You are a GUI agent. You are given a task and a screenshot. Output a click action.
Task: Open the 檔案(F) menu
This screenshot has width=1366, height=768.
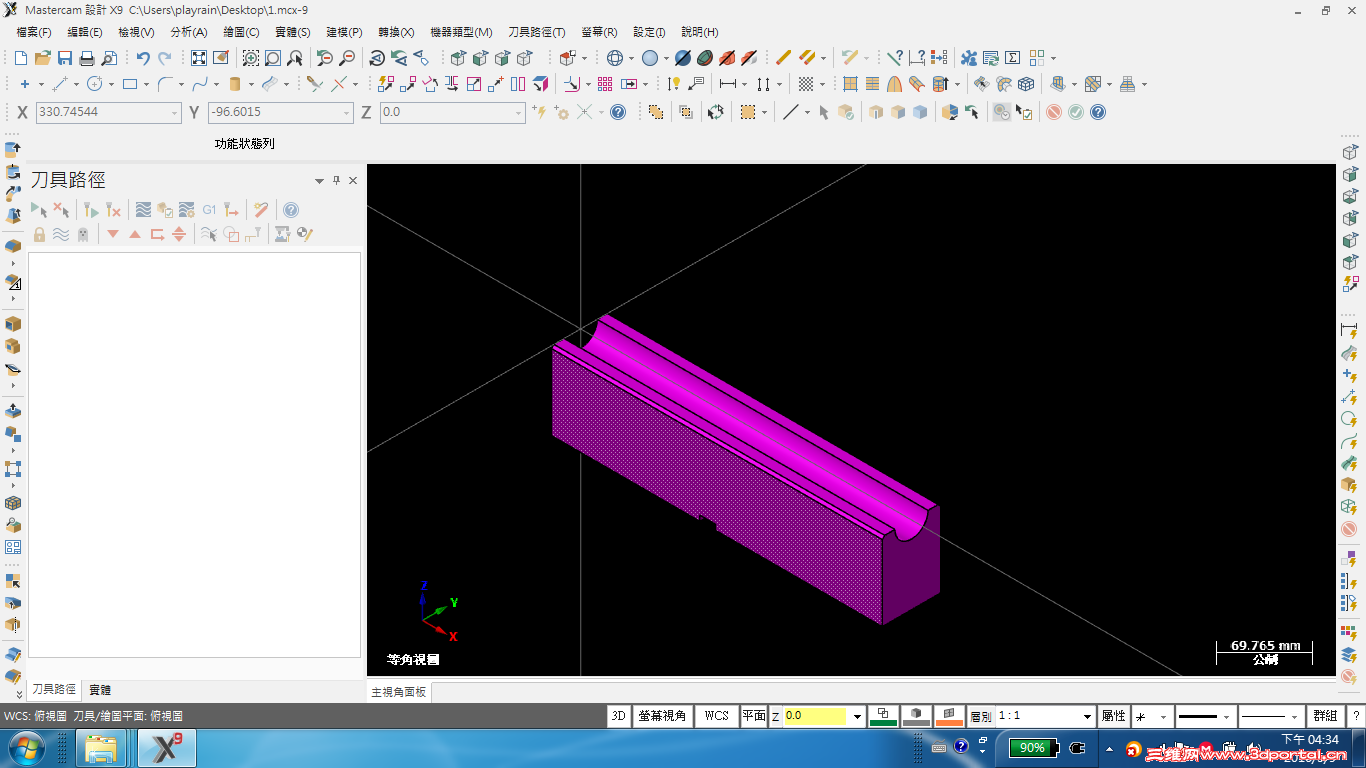pos(34,32)
